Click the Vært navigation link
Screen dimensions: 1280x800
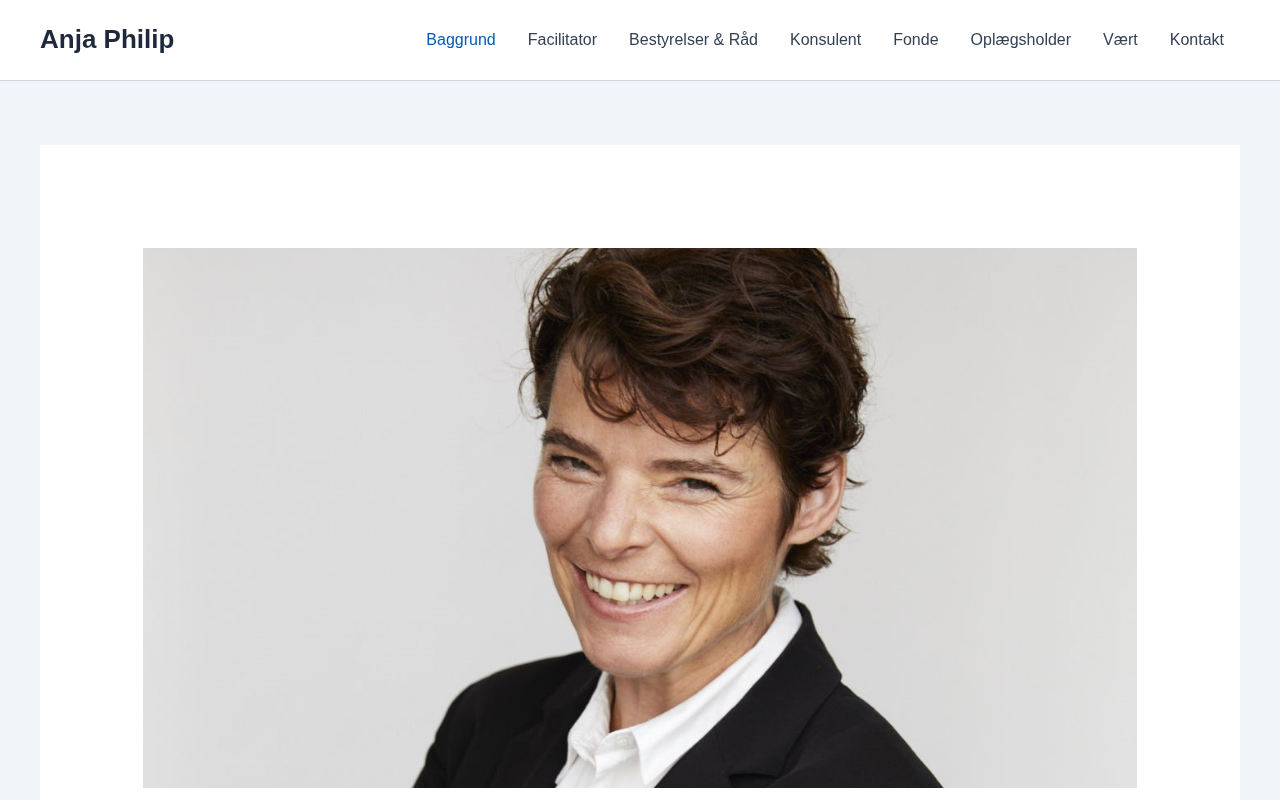pos(1120,40)
